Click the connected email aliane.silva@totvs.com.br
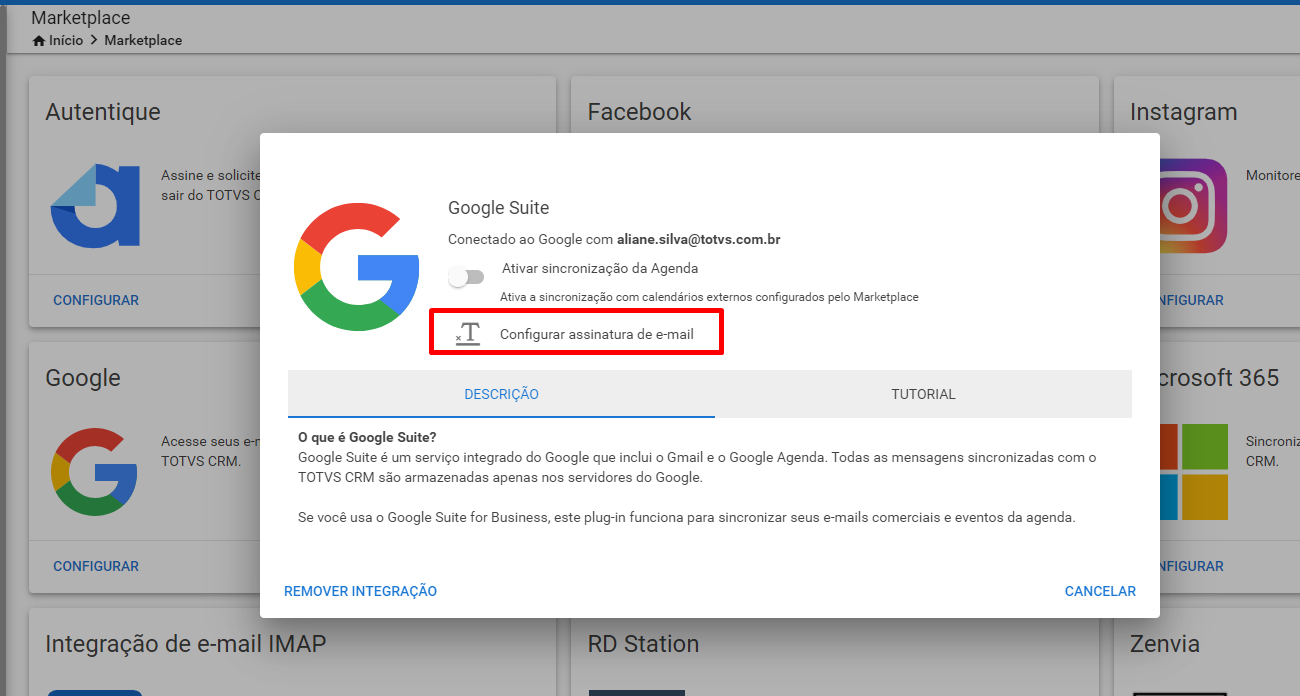Image resolution: width=1300 pixels, height=696 pixels. tap(698, 240)
